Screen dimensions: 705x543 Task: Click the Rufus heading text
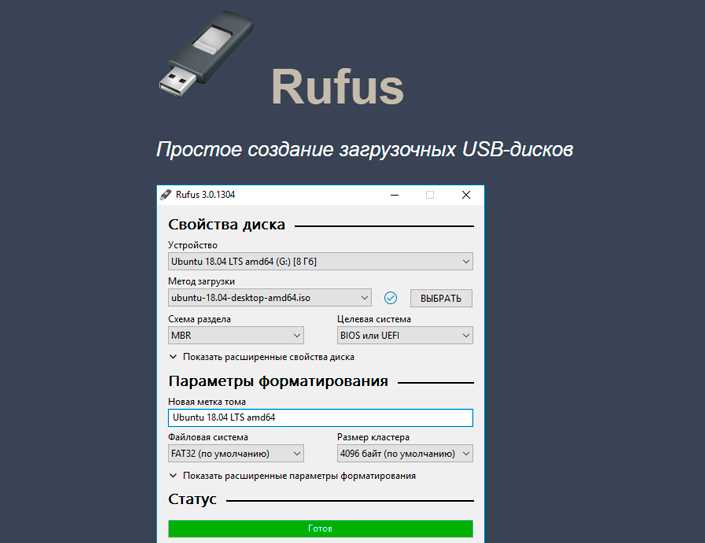click(x=338, y=87)
